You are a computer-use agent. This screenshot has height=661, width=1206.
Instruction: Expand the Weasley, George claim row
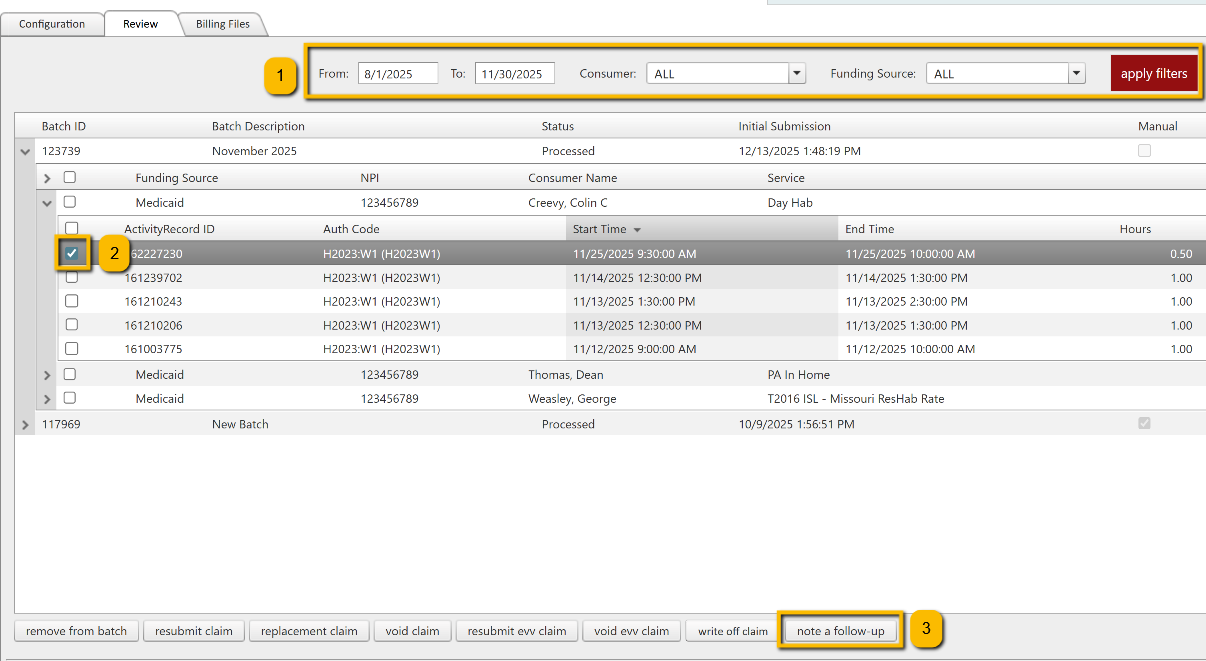coord(47,399)
